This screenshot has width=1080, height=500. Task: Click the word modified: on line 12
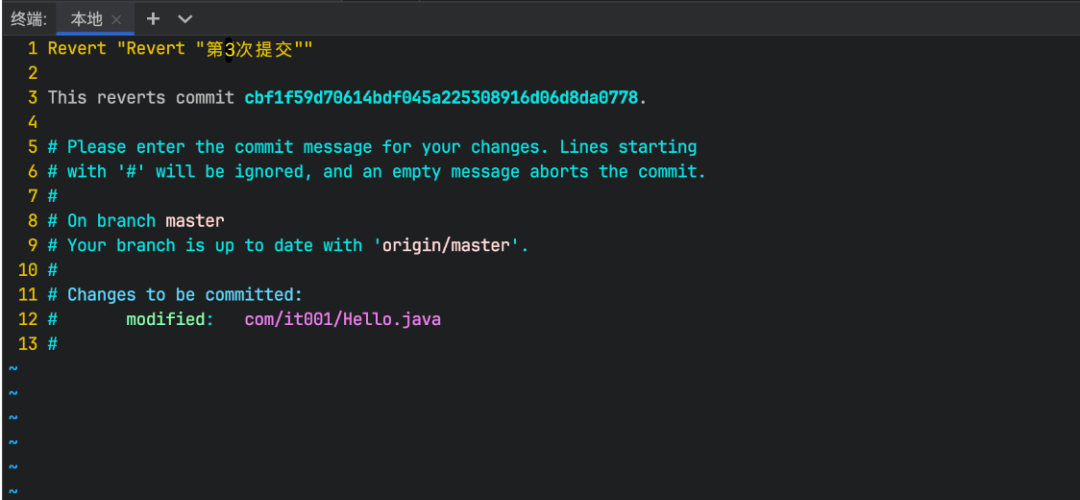[x=170, y=320]
